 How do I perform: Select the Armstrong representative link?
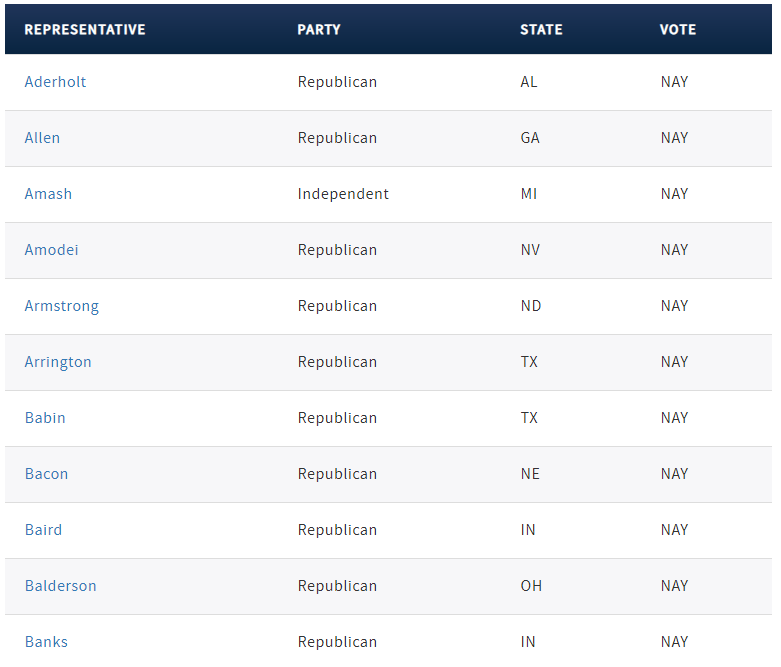pos(62,306)
